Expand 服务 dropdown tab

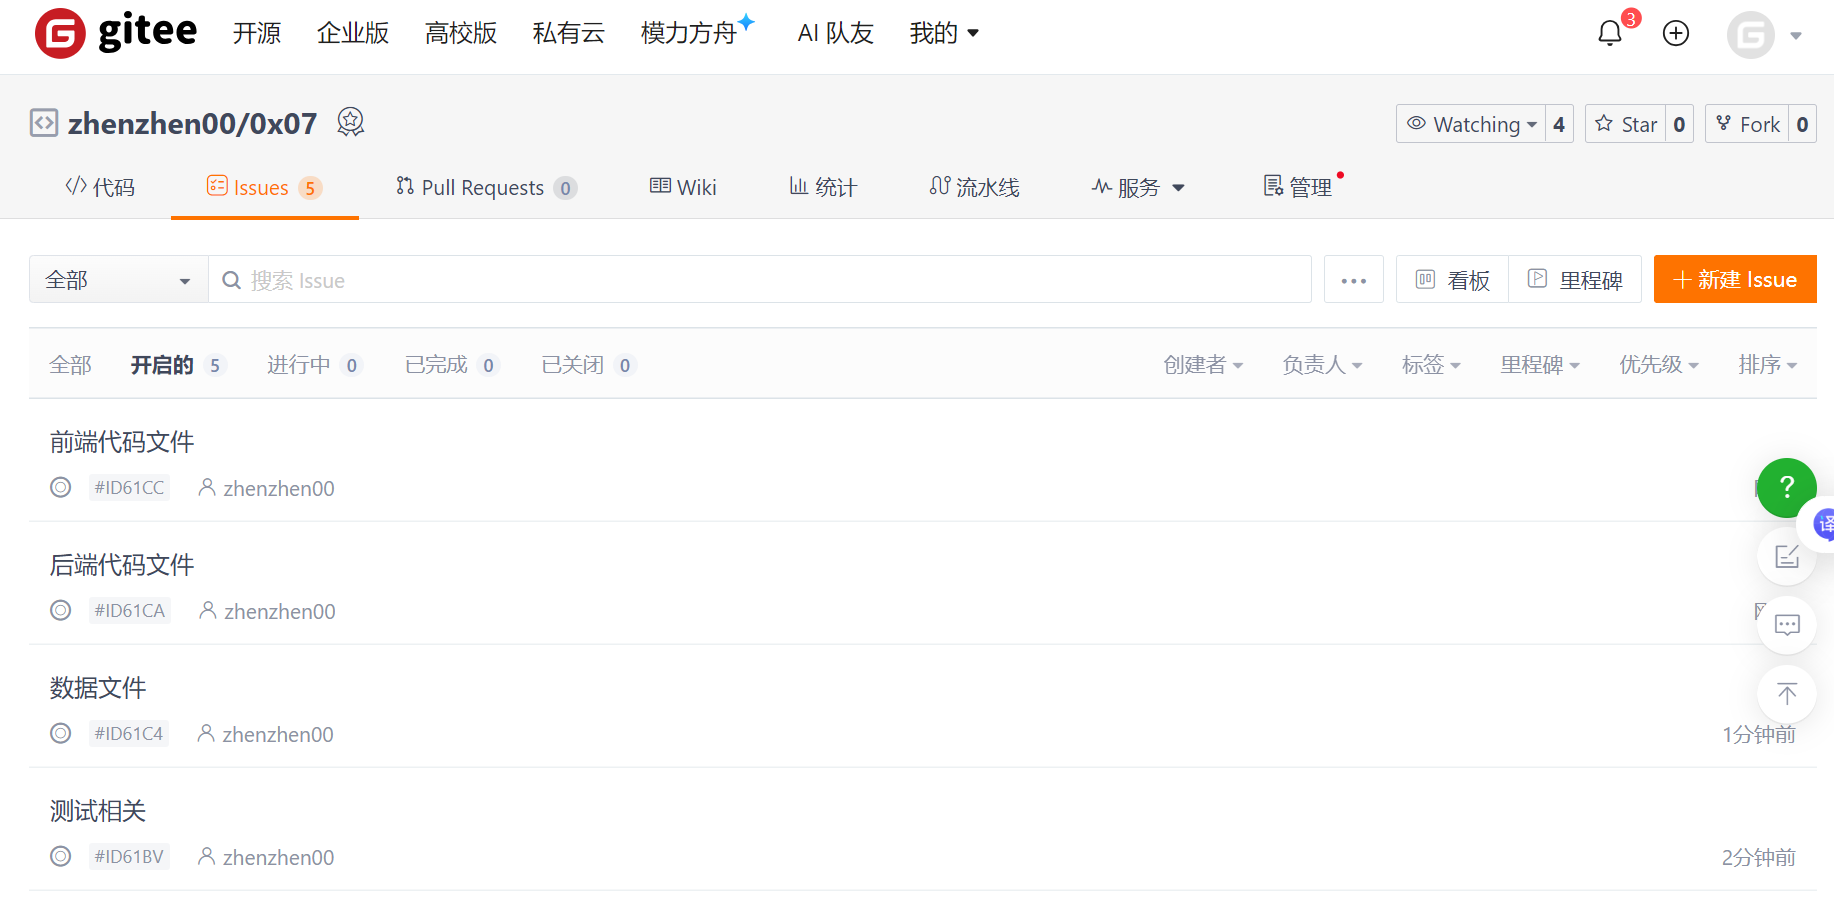point(1138,187)
